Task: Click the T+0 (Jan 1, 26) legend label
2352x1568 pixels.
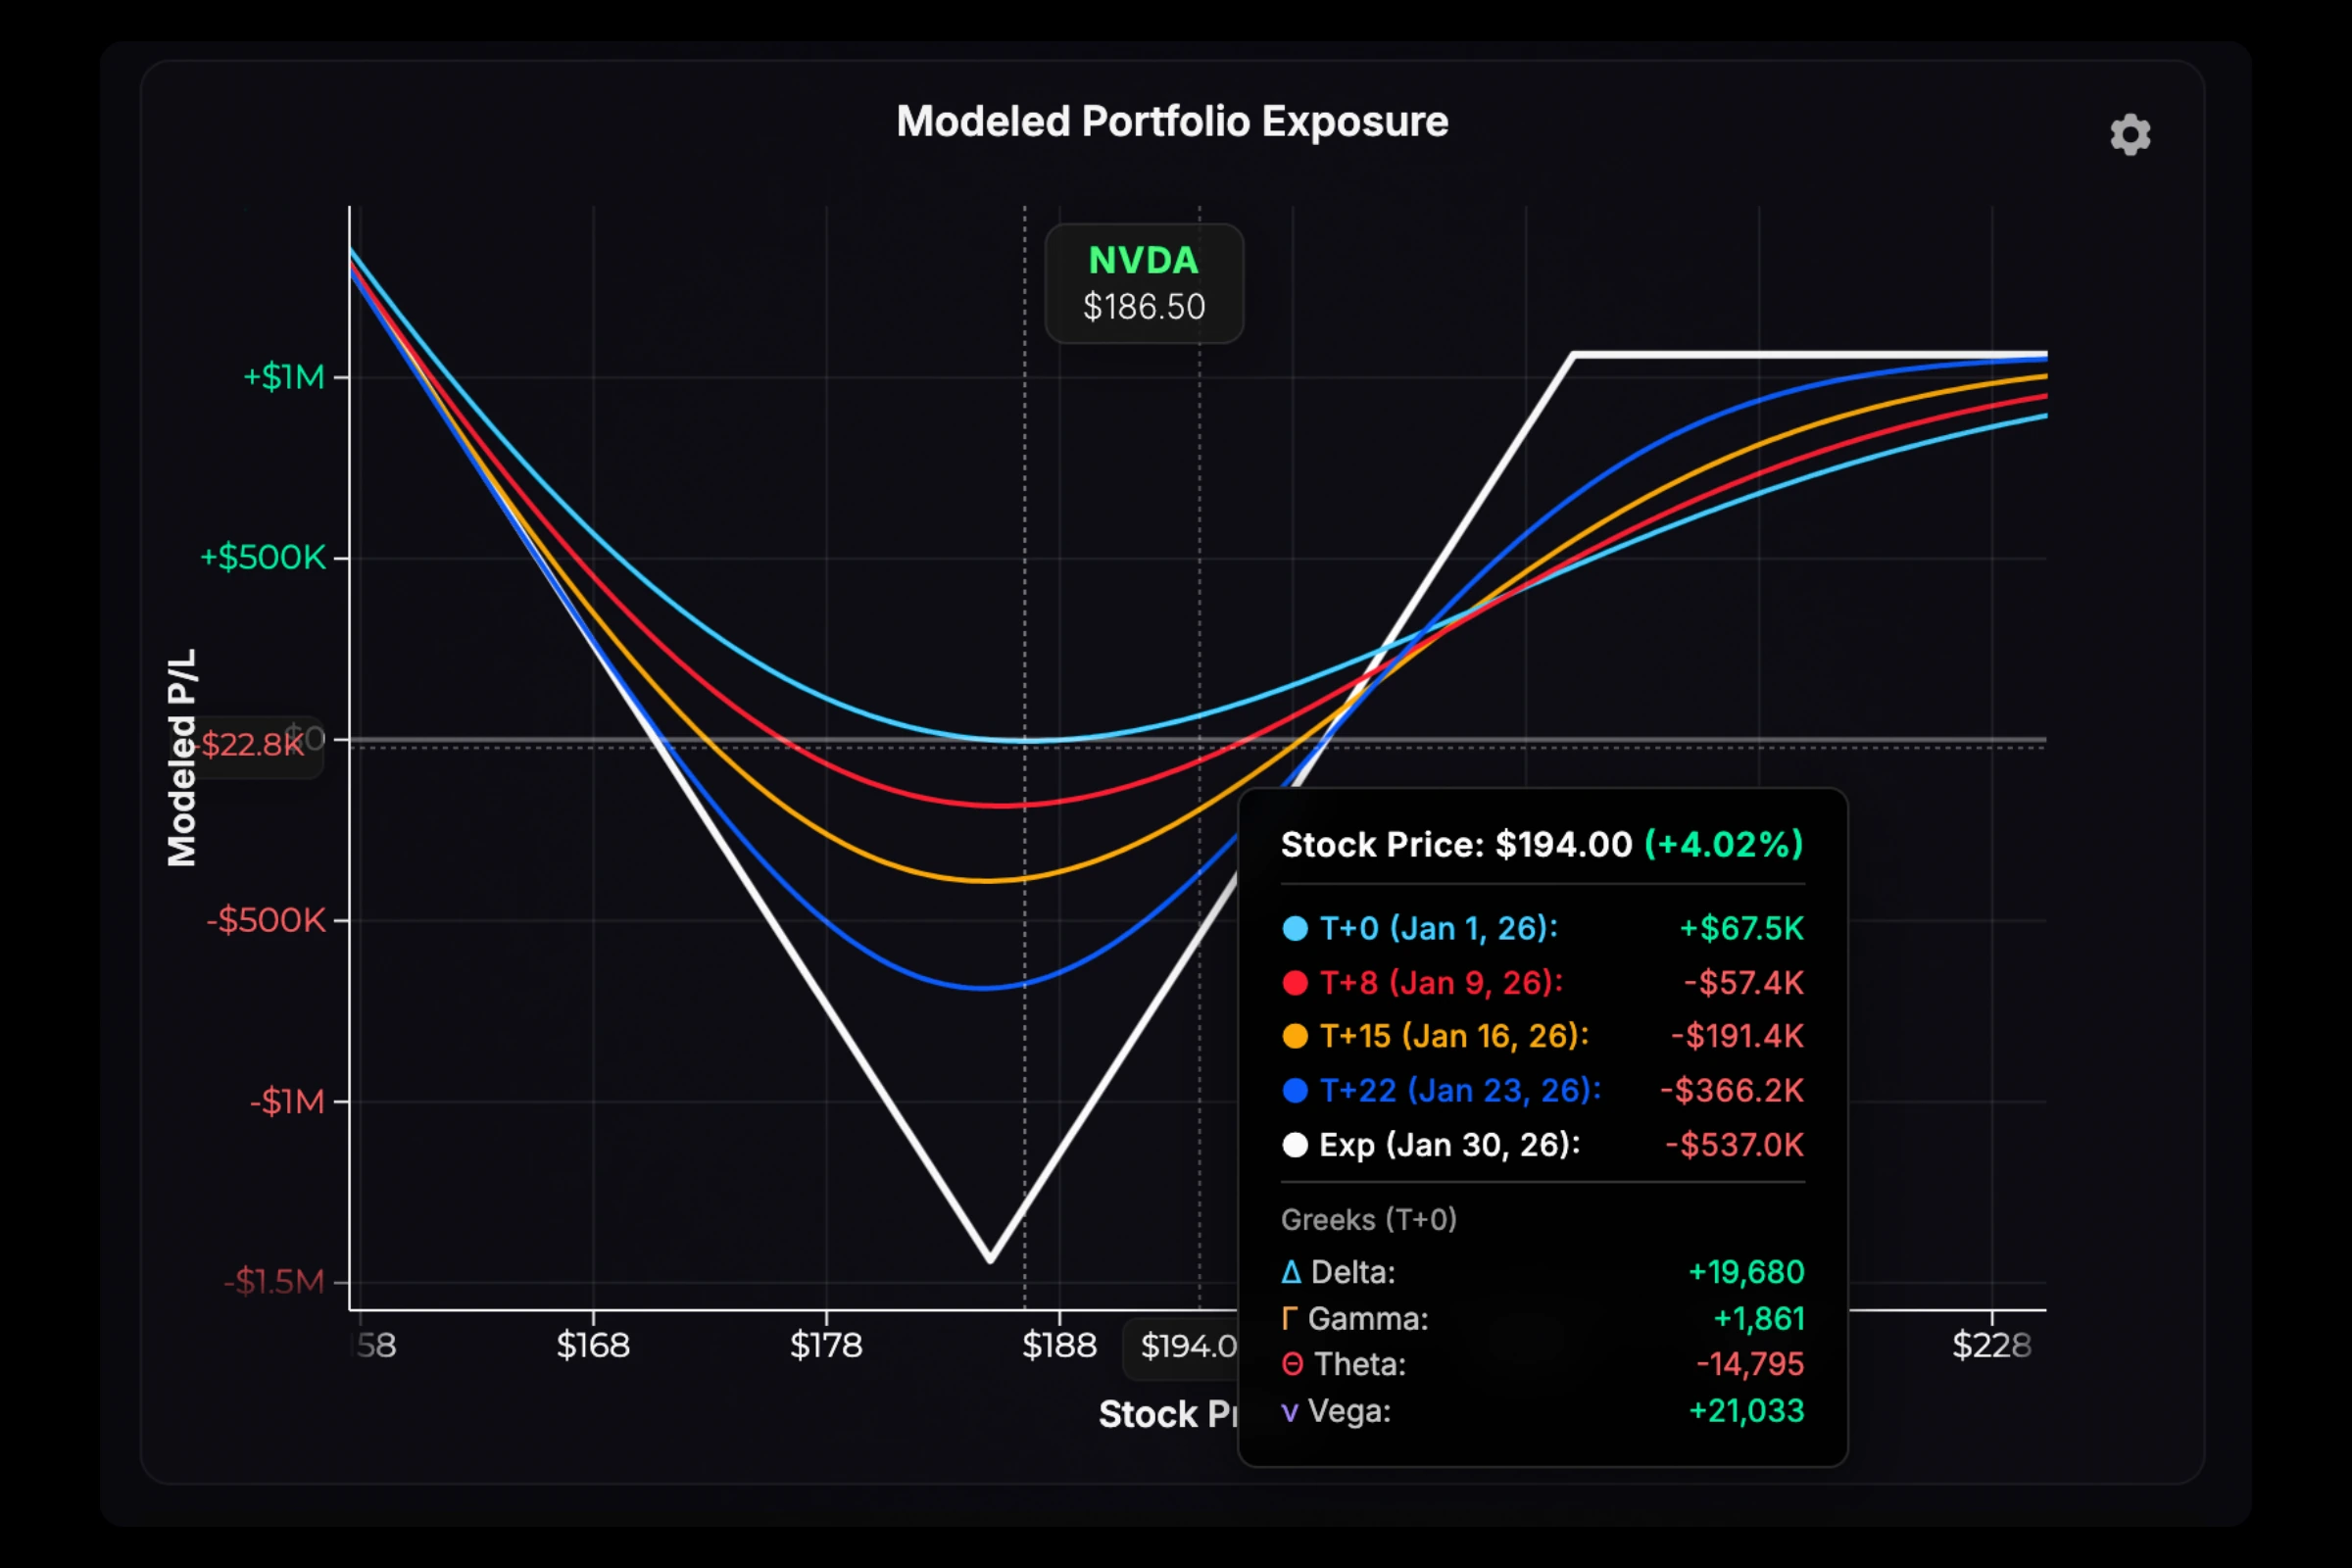Action: pos(1437,928)
